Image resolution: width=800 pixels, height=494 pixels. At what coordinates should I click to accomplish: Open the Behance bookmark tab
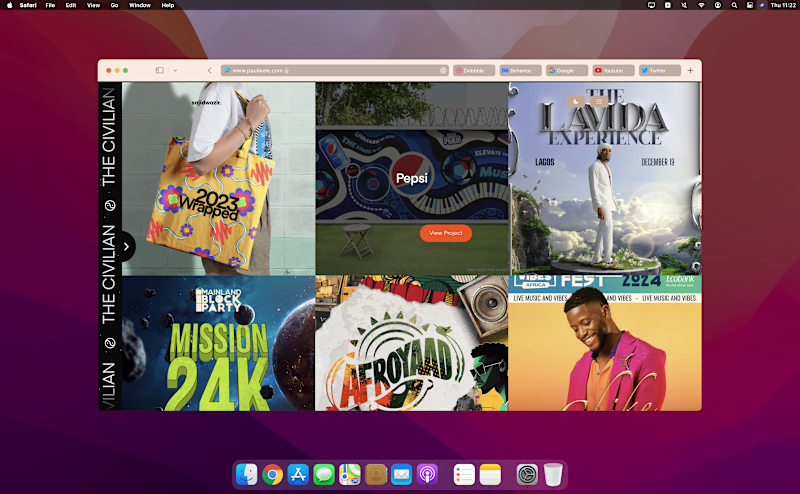pos(520,70)
